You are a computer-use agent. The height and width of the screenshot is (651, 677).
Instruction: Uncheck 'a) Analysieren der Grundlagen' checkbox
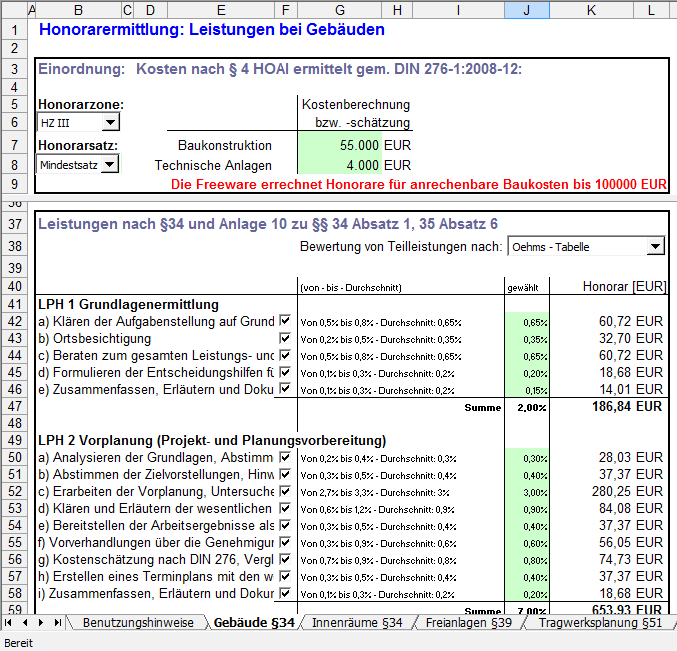[x=285, y=457]
